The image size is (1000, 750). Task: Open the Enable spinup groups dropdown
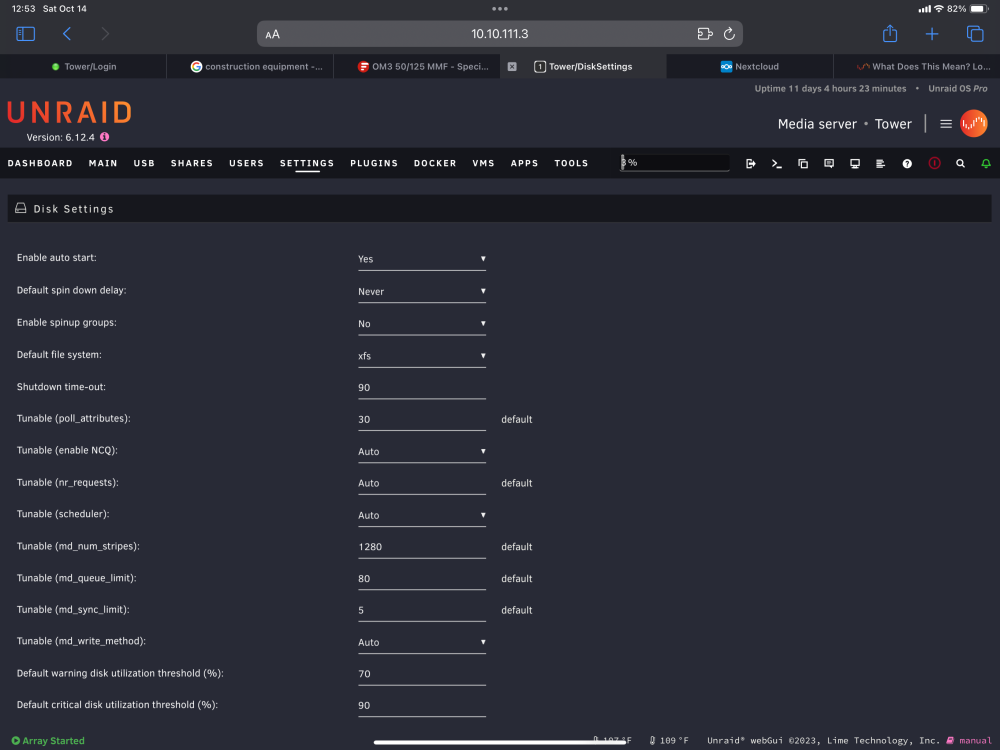(x=422, y=324)
